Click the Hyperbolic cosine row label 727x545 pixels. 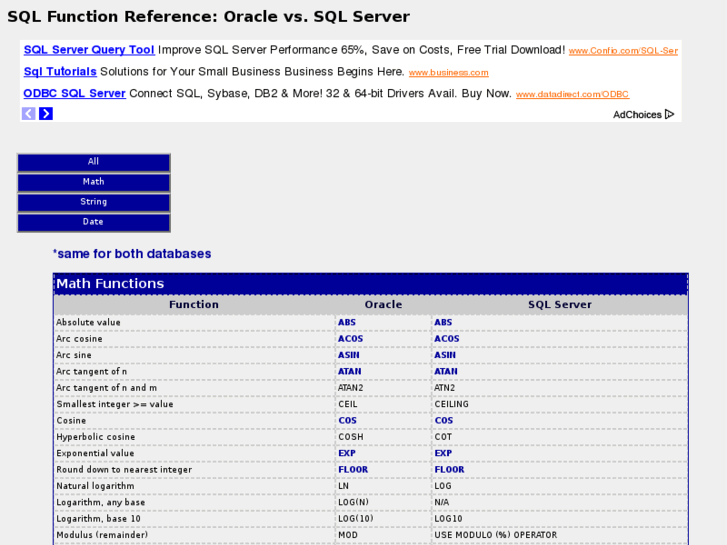point(96,437)
